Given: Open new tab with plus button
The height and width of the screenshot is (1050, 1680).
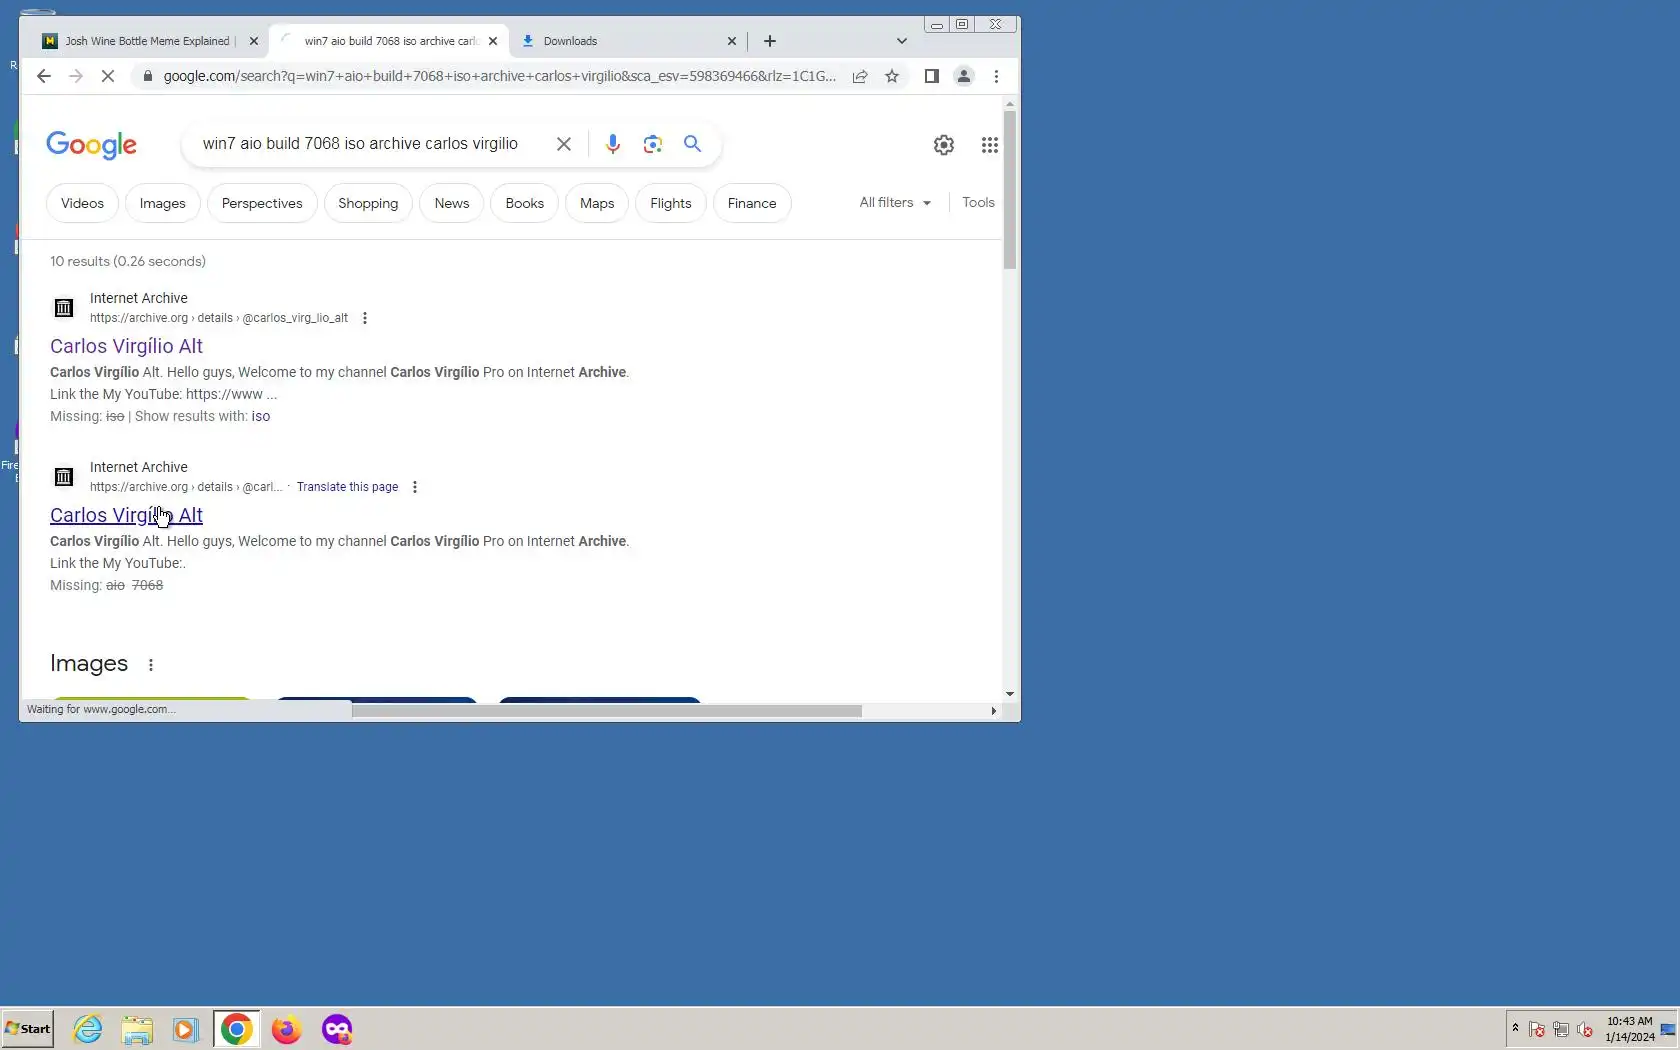Looking at the screenshot, I should pyautogui.click(x=770, y=41).
